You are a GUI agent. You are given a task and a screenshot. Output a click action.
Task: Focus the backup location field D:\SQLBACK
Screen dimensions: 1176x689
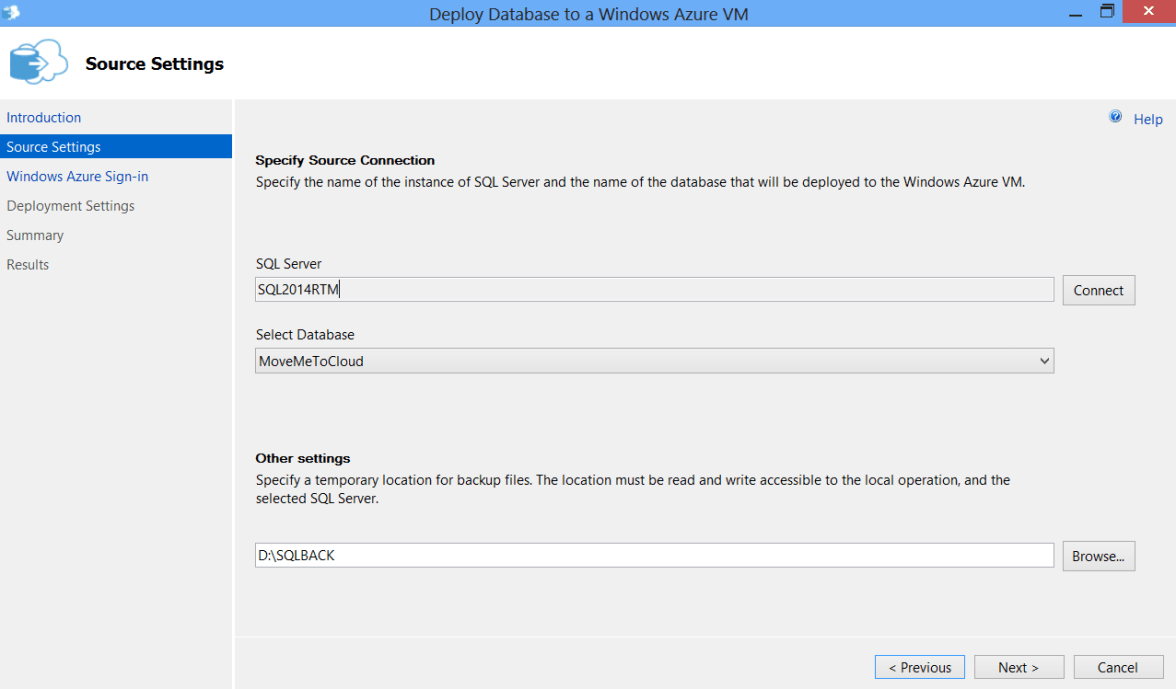(x=654, y=555)
